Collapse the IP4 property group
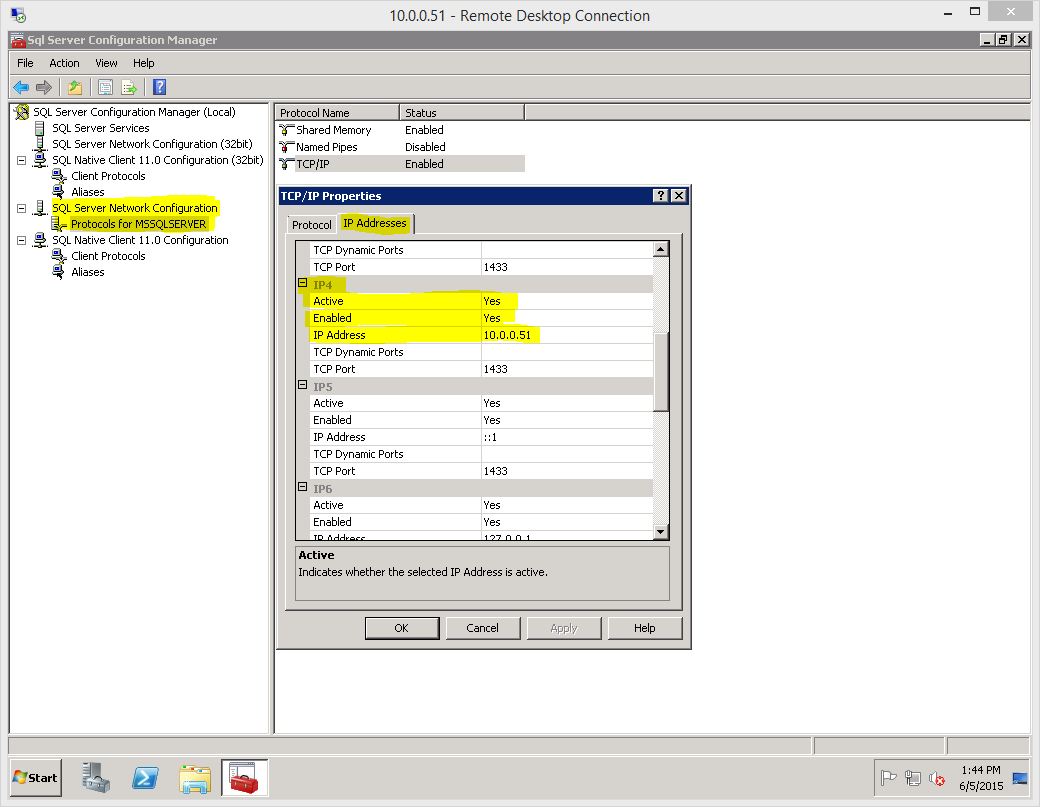 (x=302, y=283)
